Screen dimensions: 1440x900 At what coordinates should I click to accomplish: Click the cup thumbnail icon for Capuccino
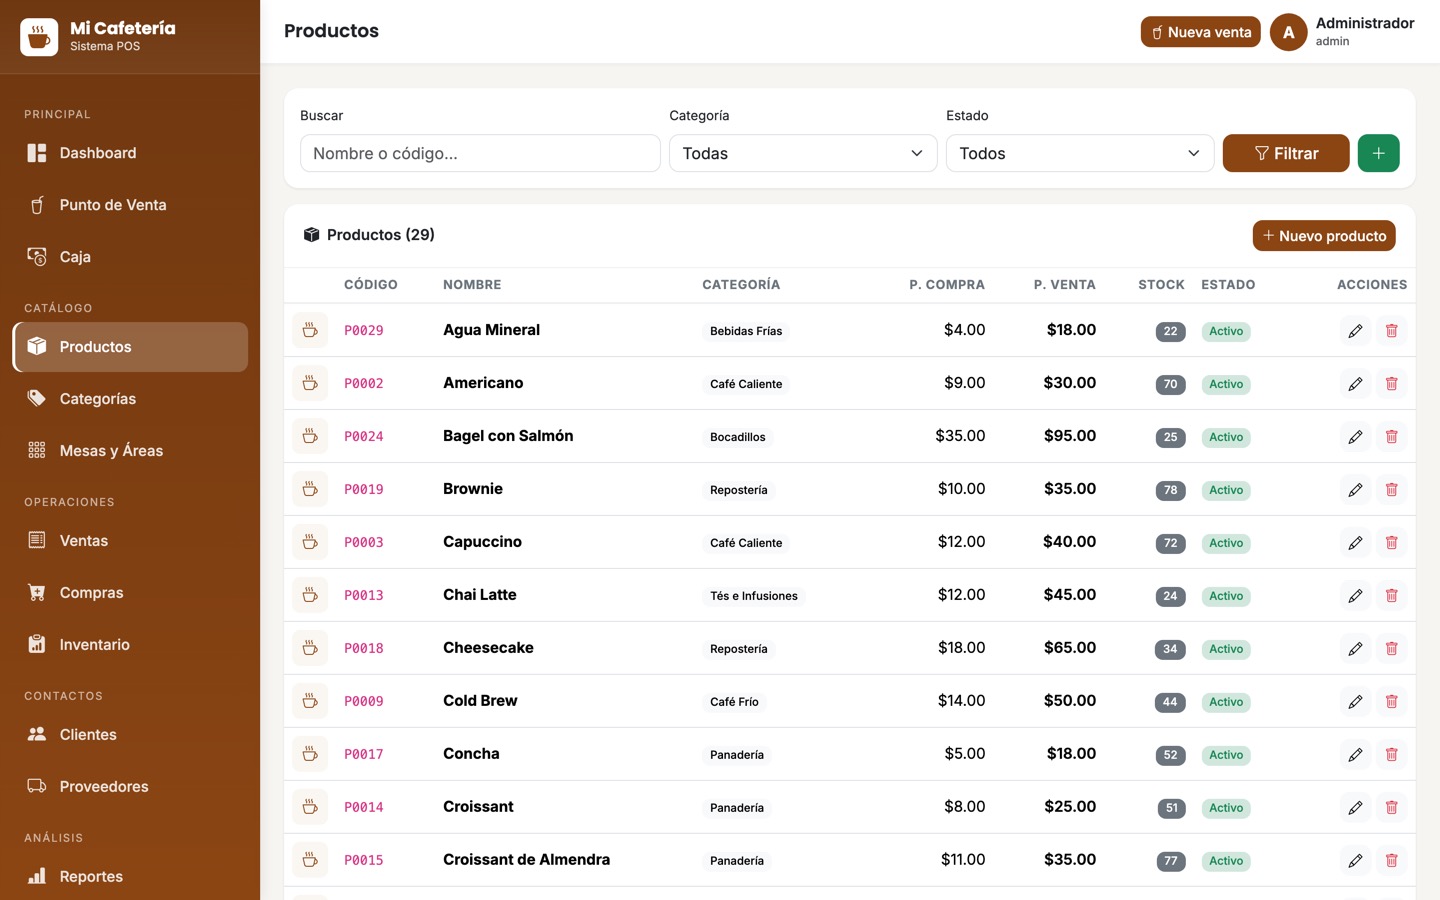(x=310, y=542)
